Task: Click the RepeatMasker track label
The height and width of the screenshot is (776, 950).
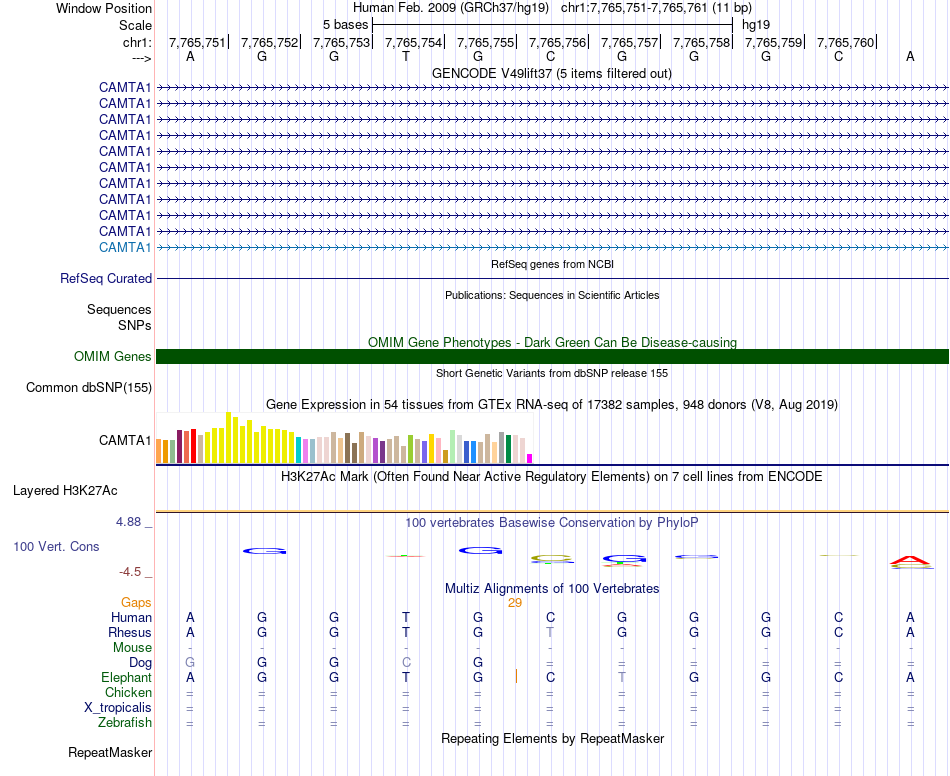Action: click(x=110, y=753)
